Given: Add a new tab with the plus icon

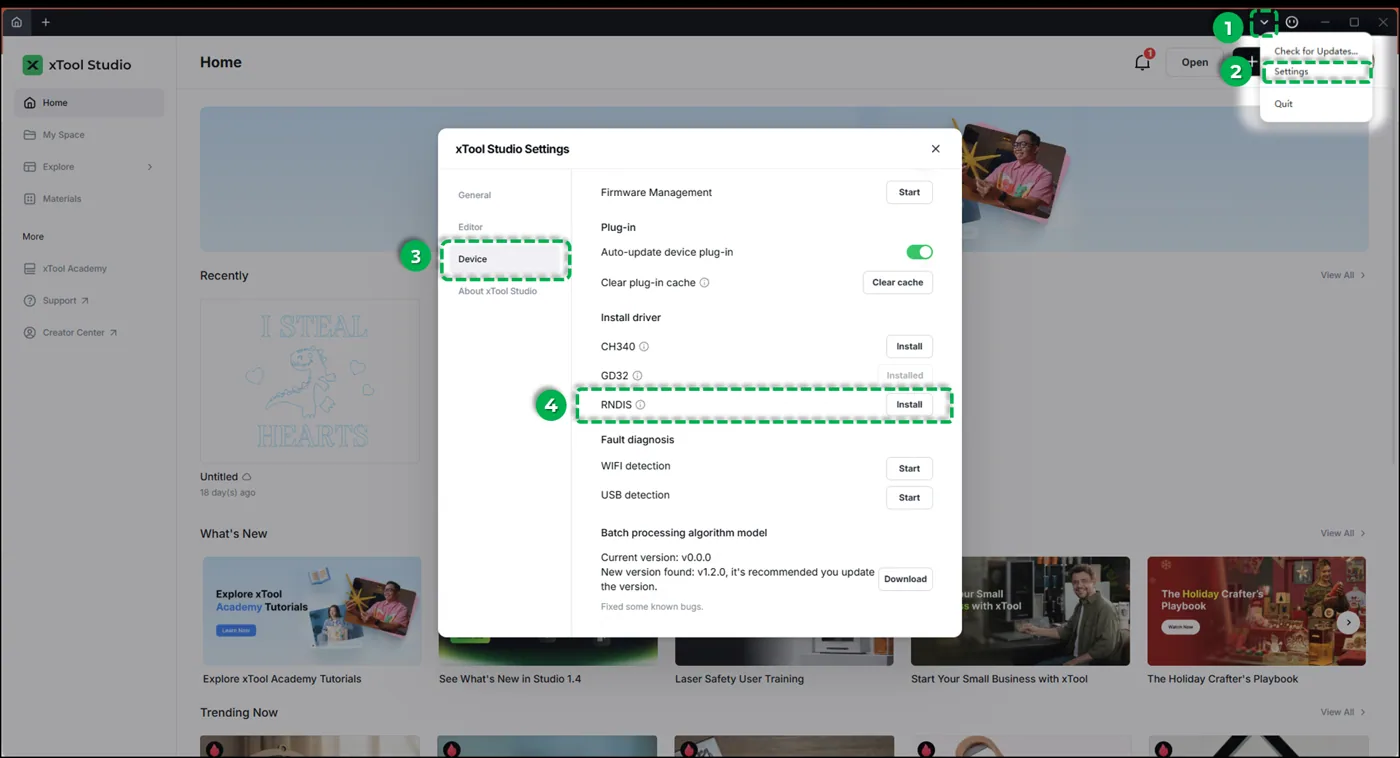Looking at the screenshot, I should (x=46, y=22).
